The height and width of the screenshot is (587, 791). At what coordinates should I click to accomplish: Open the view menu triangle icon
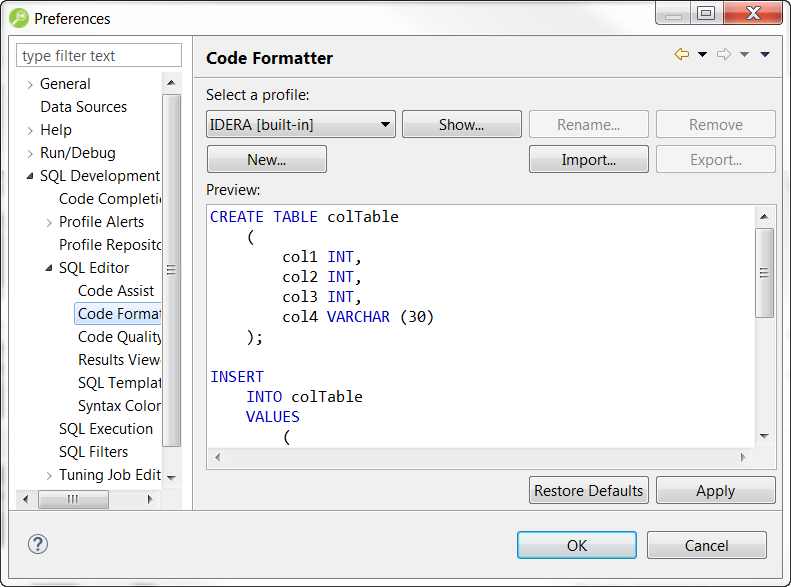[765, 55]
